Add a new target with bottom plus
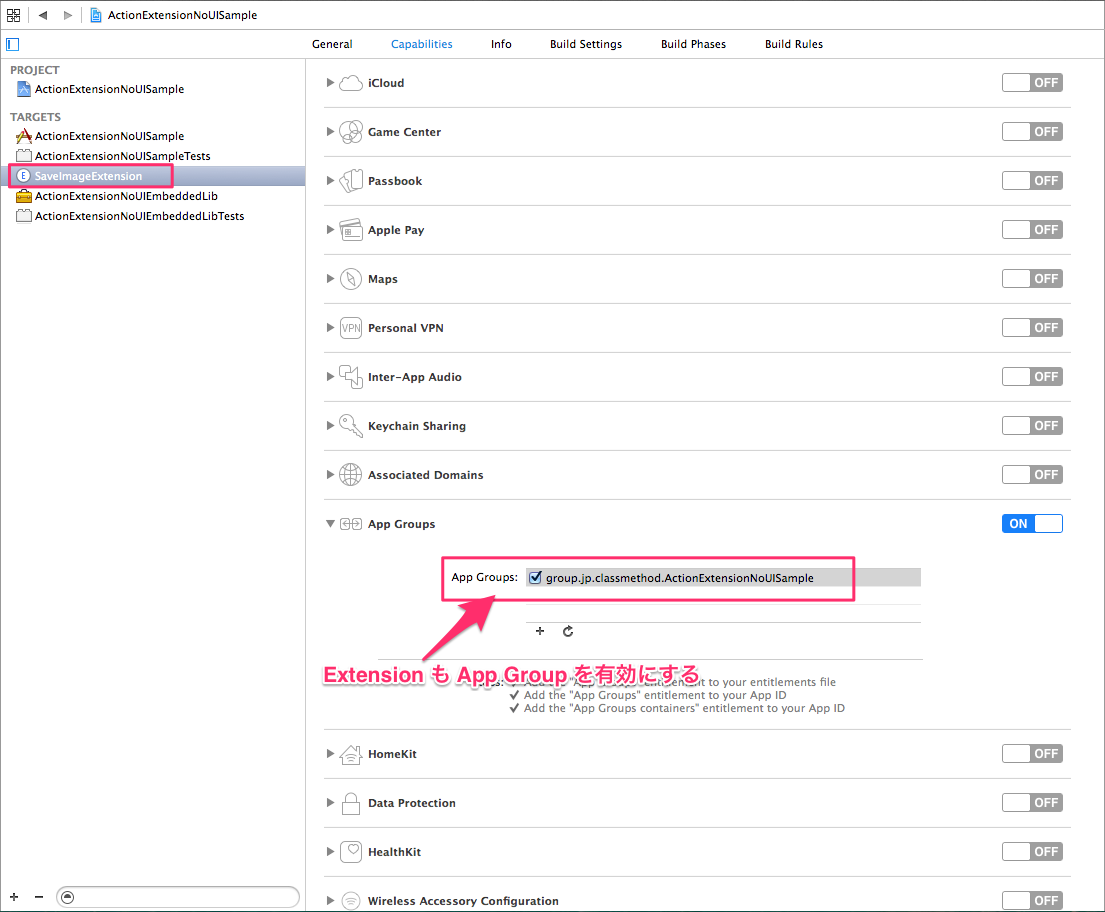This screenshot has height=912, width=1105. pyautogui.click(x=14, y=896)
